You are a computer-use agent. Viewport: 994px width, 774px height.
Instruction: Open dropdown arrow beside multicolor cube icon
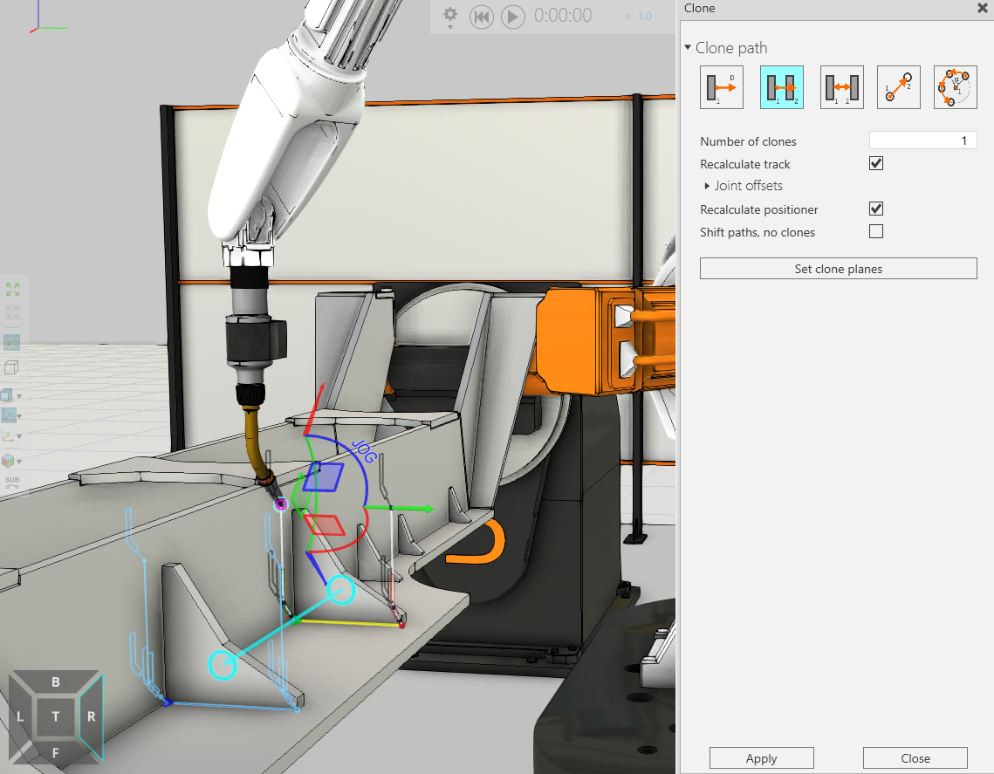click(x=19, y=461)
